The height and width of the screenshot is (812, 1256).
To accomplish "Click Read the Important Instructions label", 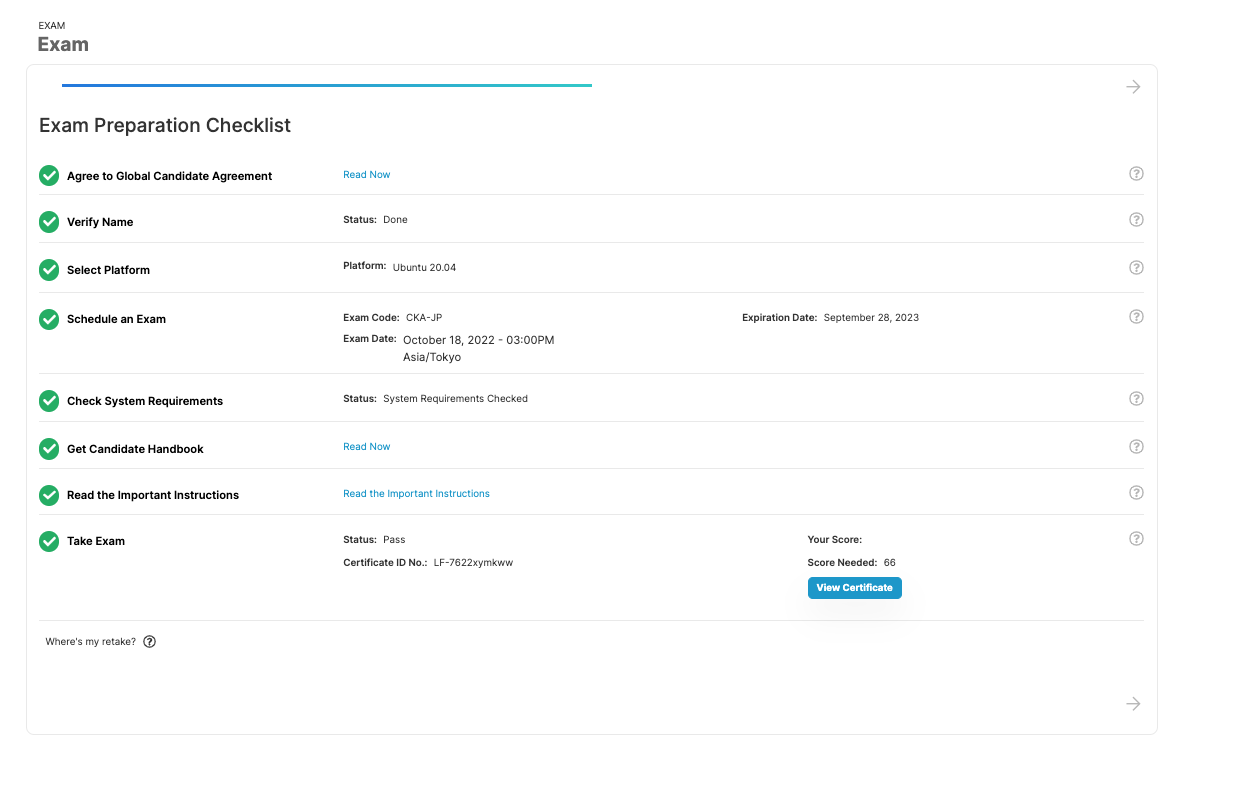I will tap(153, 495).
